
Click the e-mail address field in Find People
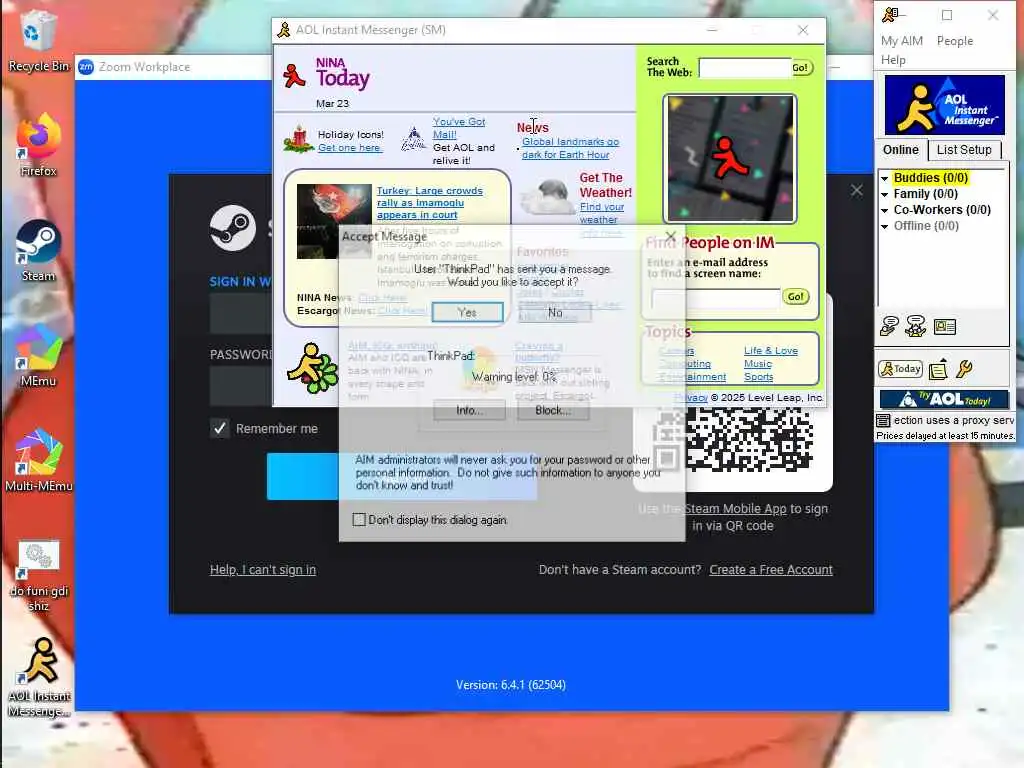[x=716, y=298]
